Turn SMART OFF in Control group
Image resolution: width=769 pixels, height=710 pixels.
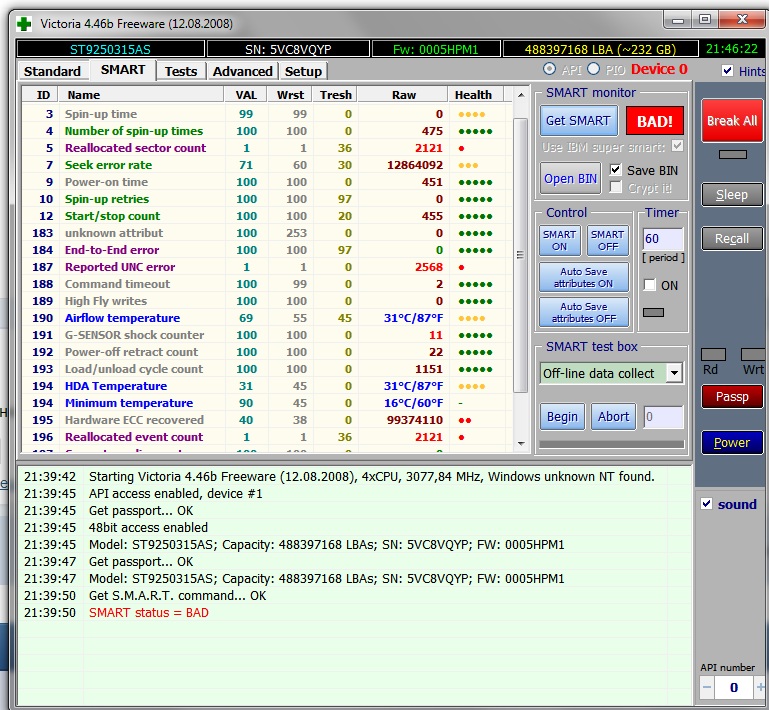click(608, 241)
